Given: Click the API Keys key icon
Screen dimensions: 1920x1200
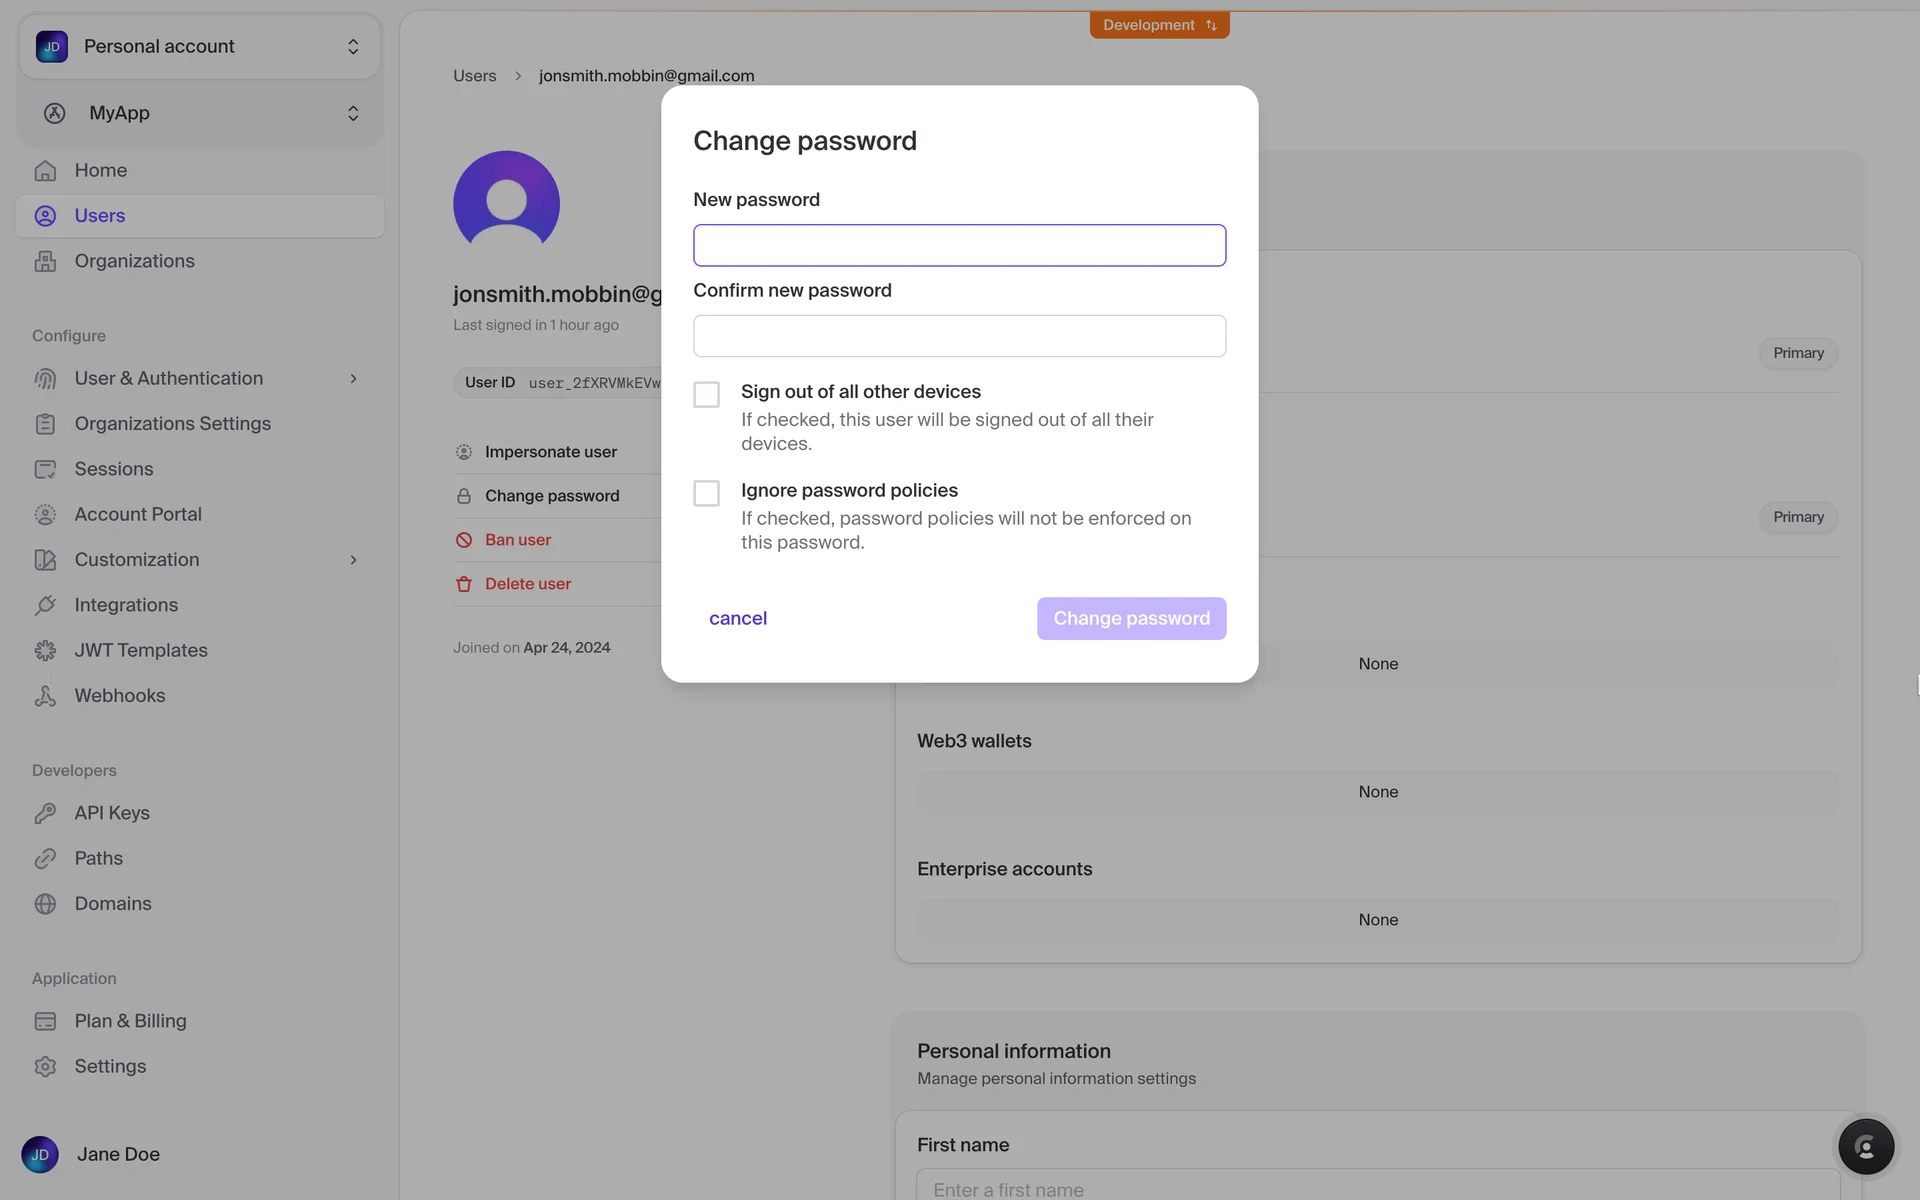Looking at the screenshot, I should pos(45,813).
